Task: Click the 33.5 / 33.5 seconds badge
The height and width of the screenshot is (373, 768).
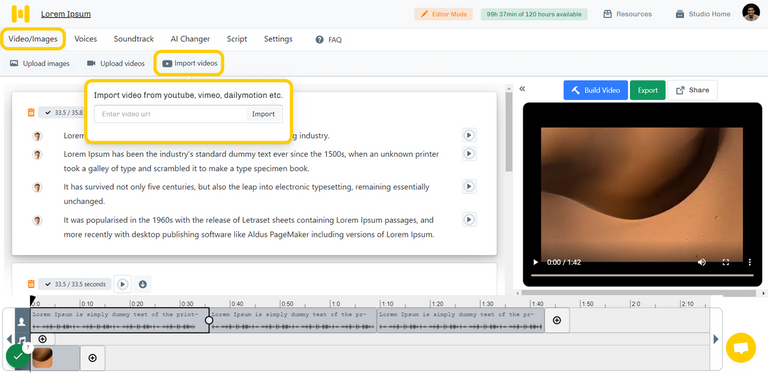Action: [x=75, y=284]
